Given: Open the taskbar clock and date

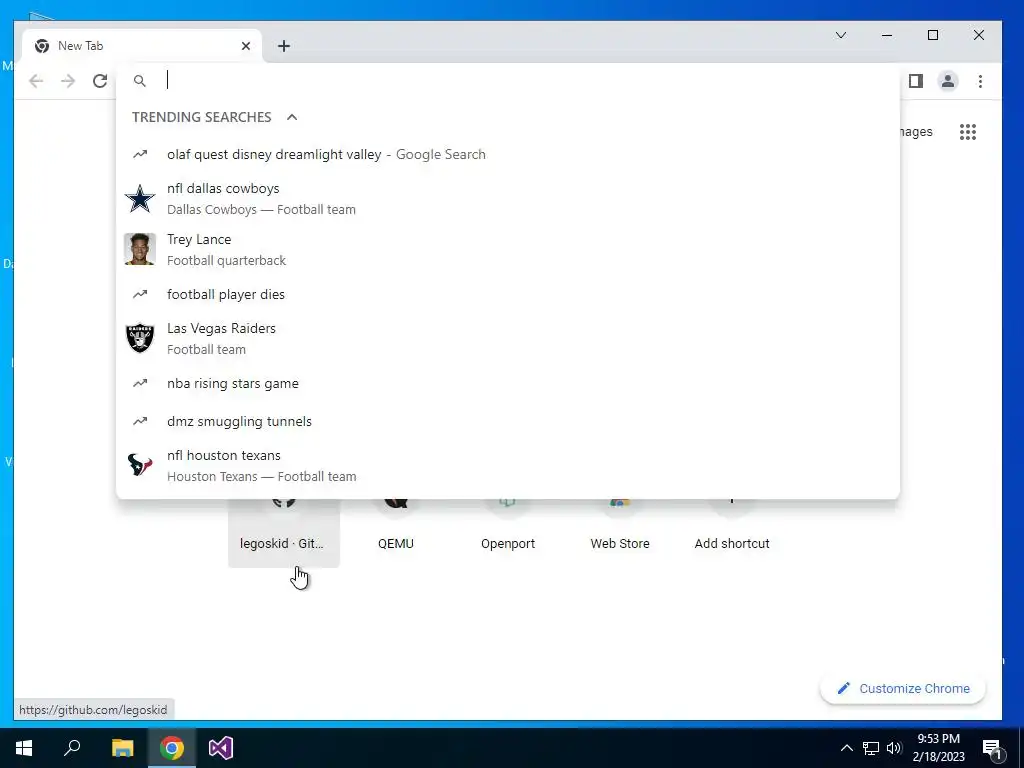Looking at the screenshot, I should [x=938, y=748].
